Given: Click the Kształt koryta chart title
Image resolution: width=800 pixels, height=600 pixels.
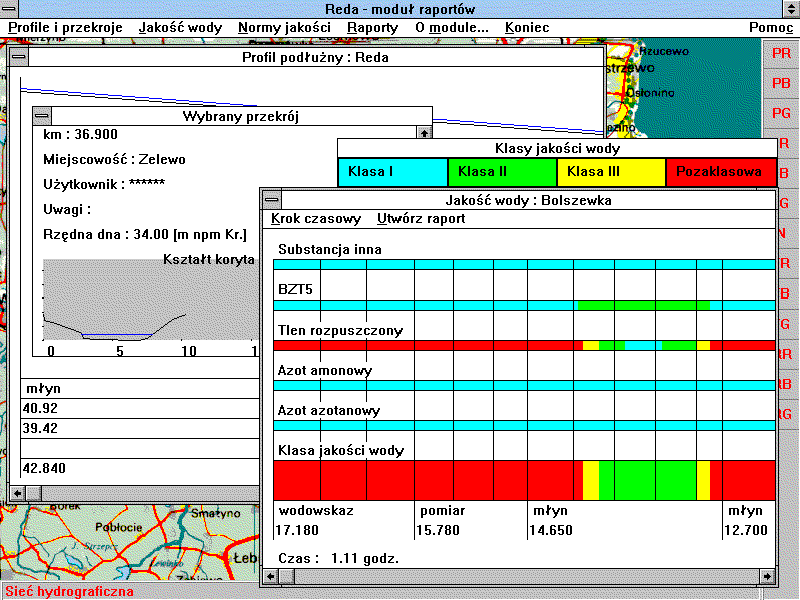Looking at the screenshot, I should coord(209,260).
